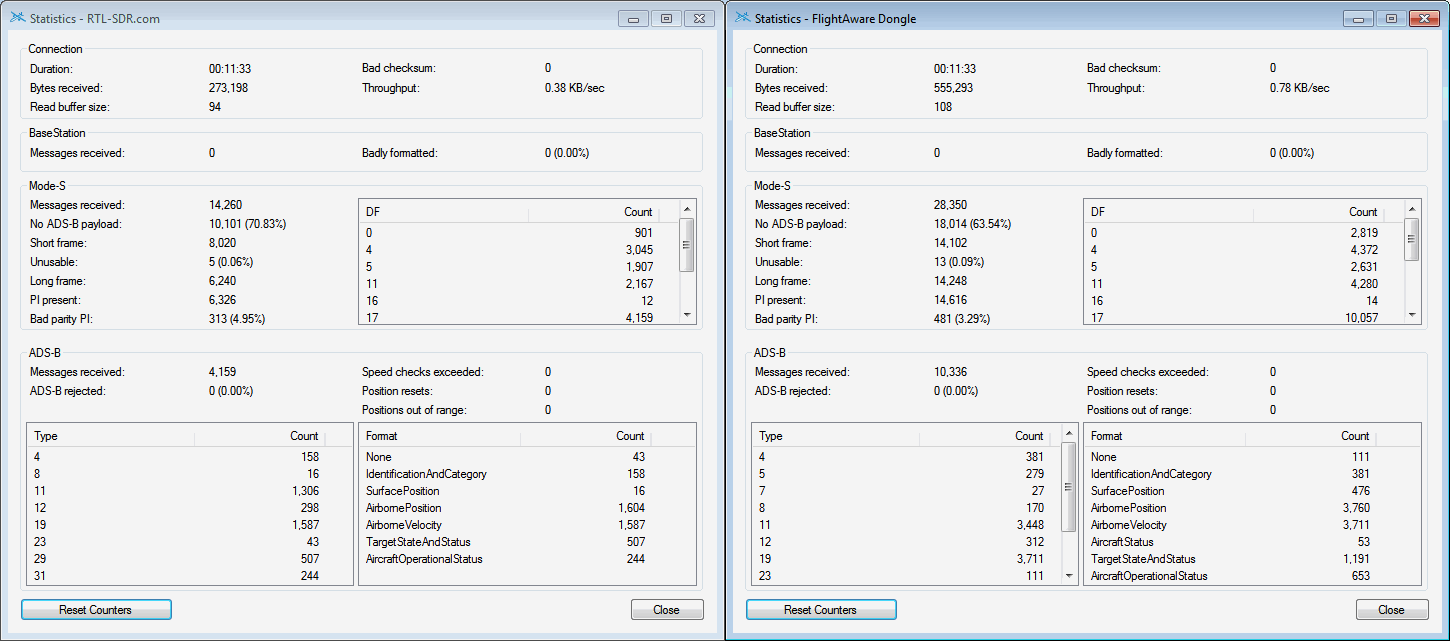Click the DF list down arrow in RTL-SDR.com window
The height and width of the screenshot is (641, 1450).
pyautogui.click(x=687, y=315)
